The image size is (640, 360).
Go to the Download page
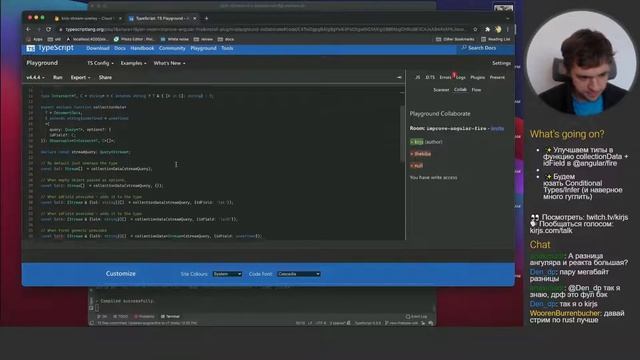tap(98, 48)
